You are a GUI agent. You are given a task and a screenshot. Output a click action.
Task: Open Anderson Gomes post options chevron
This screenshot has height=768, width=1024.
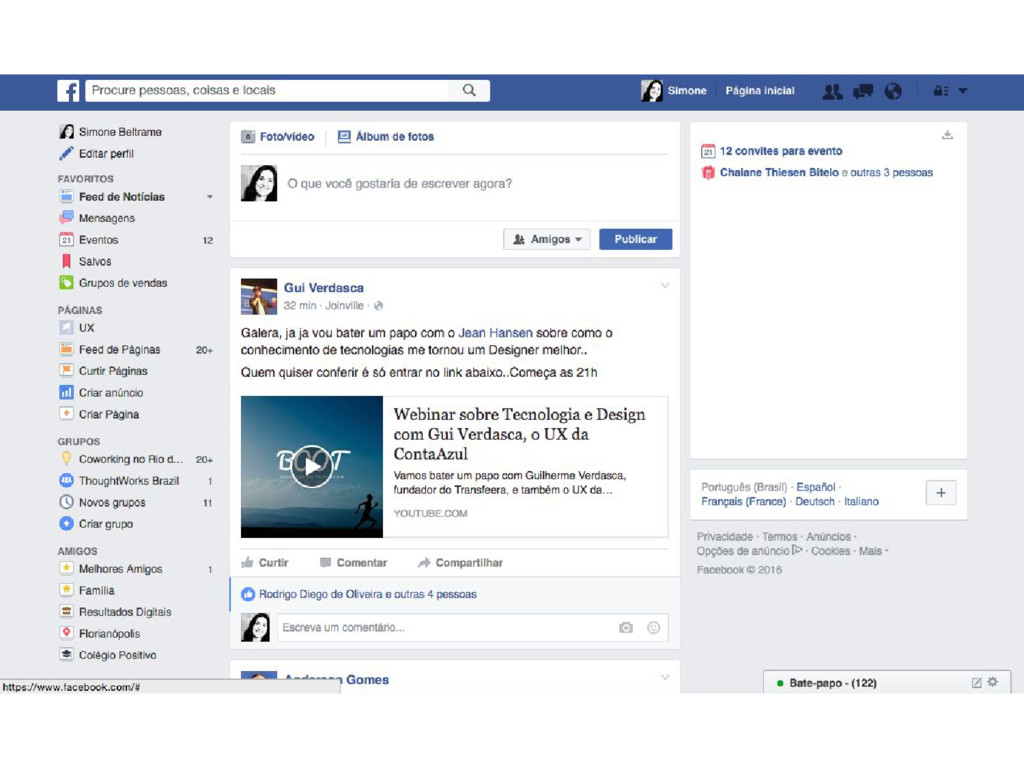[x=665, y=678]
